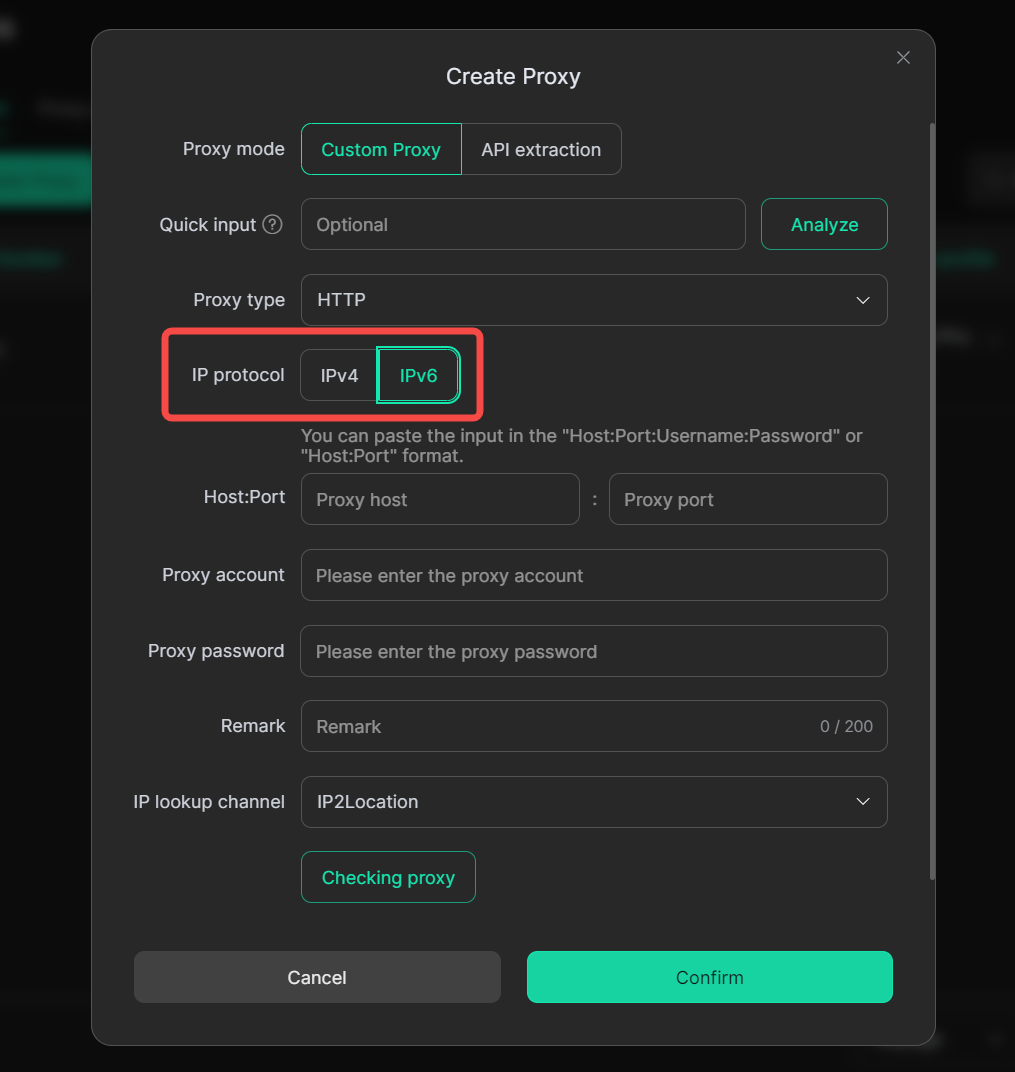Close the Create Proxy dialog with X
Image resolution: width=1015 pixels, height=1072 pixels.
point(903,57)
